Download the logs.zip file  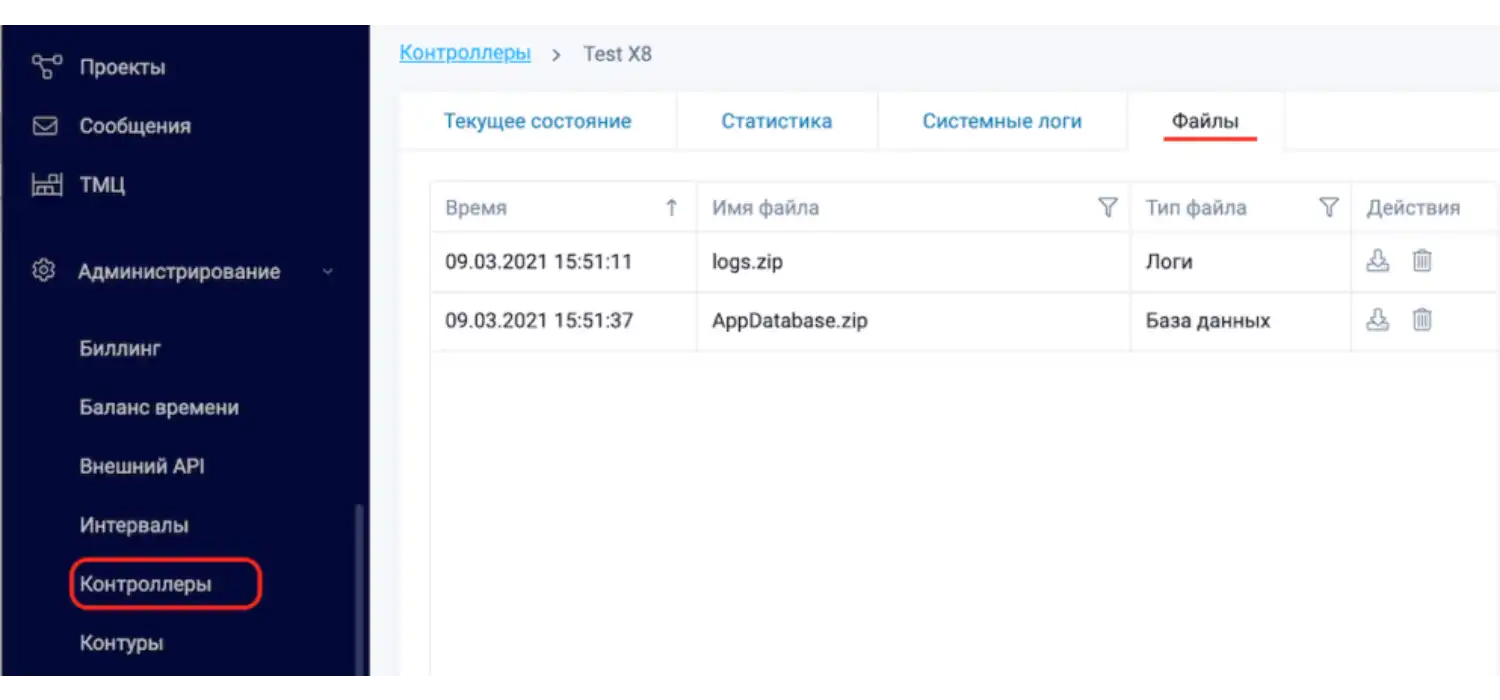click(1378, 261)
